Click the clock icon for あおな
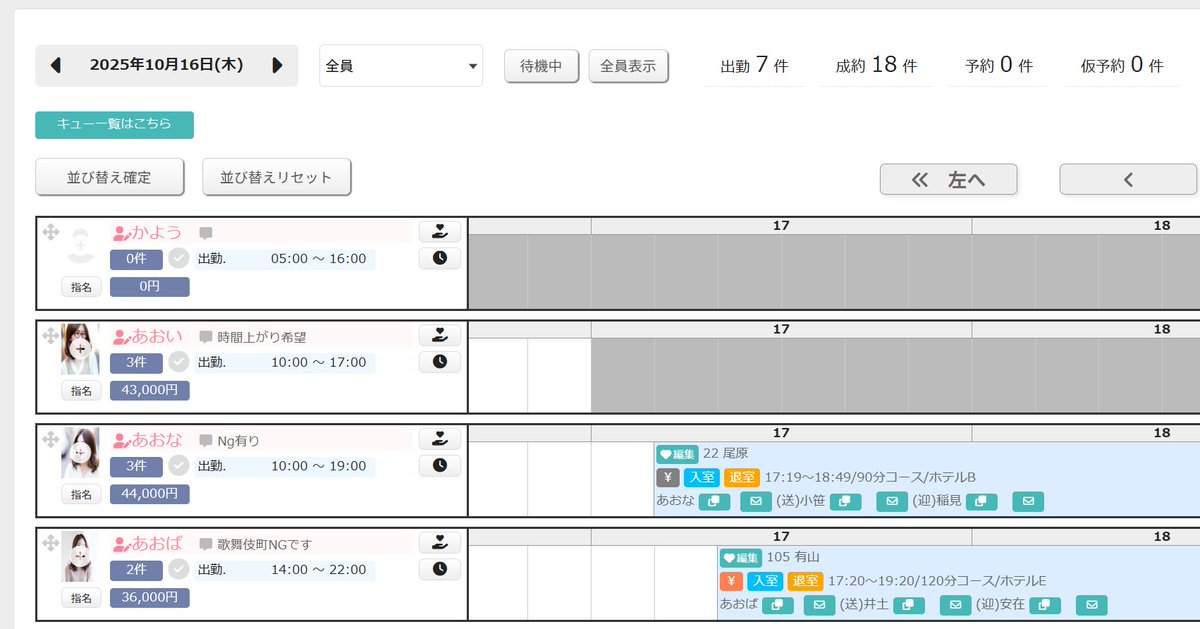Image resolution: width=1200 pixels, height=629 pixels. click(x=440, y=466)
